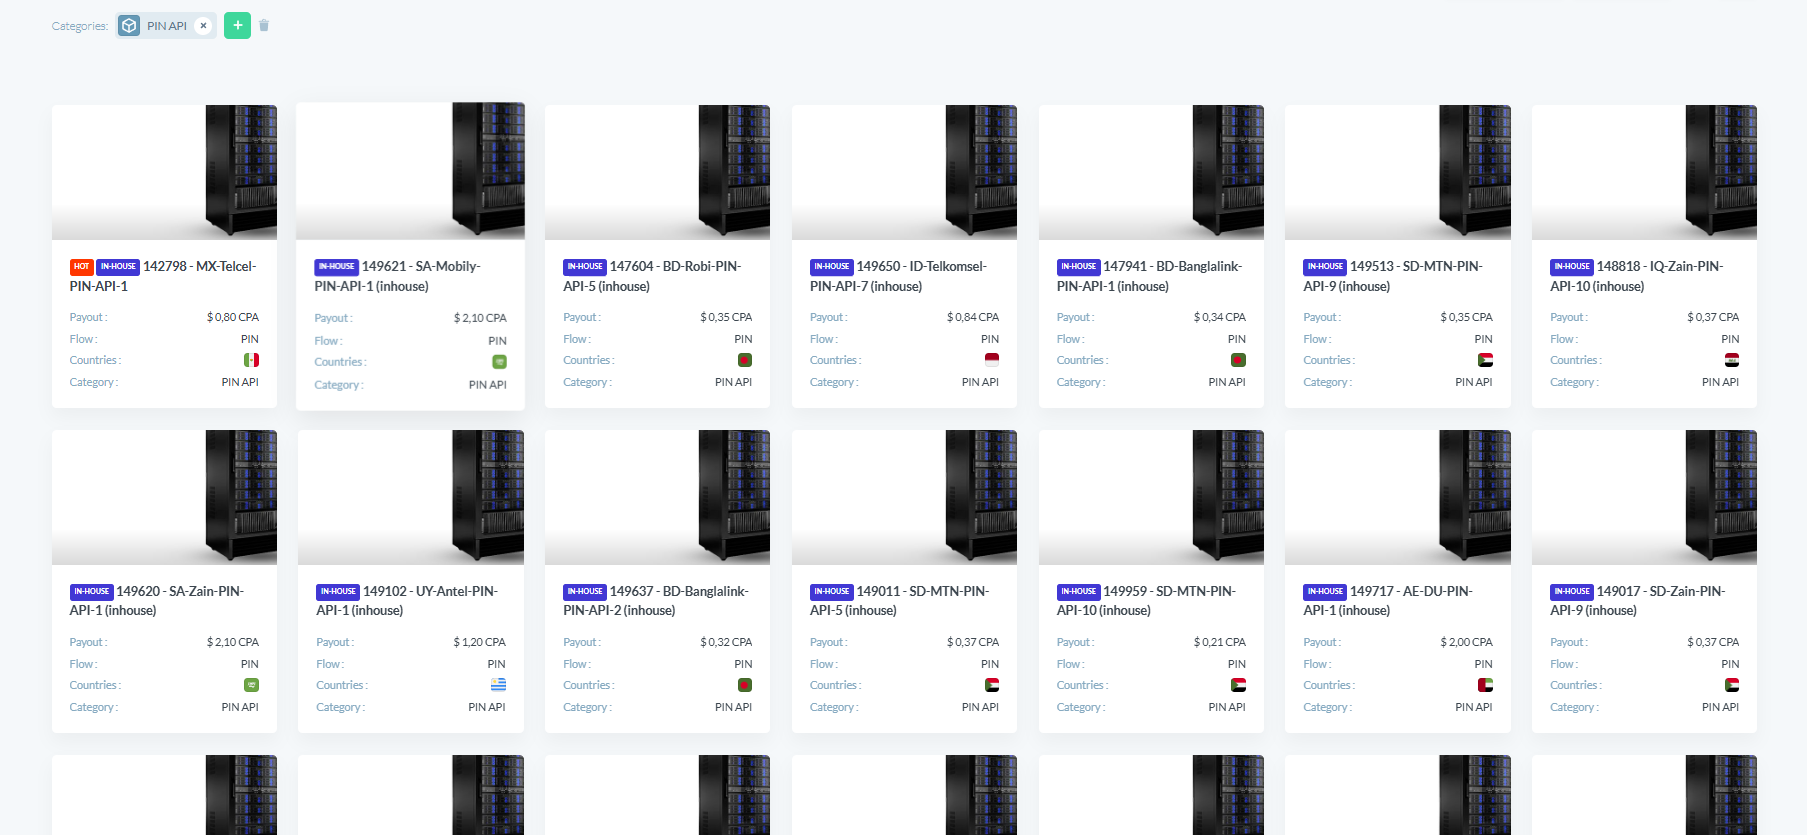Click Saudi flag on SA-Zain offer

click(251, 685)
